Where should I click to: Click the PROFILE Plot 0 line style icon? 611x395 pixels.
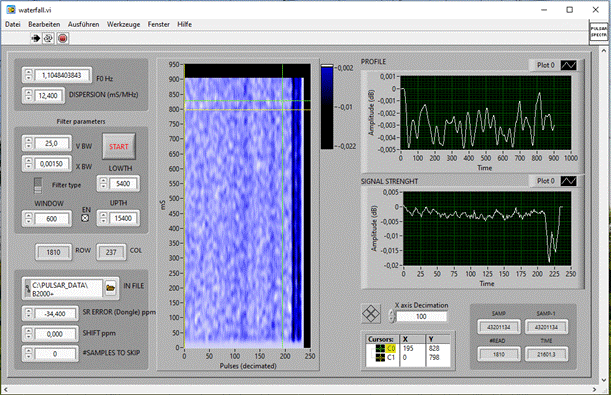coord(569,65)
